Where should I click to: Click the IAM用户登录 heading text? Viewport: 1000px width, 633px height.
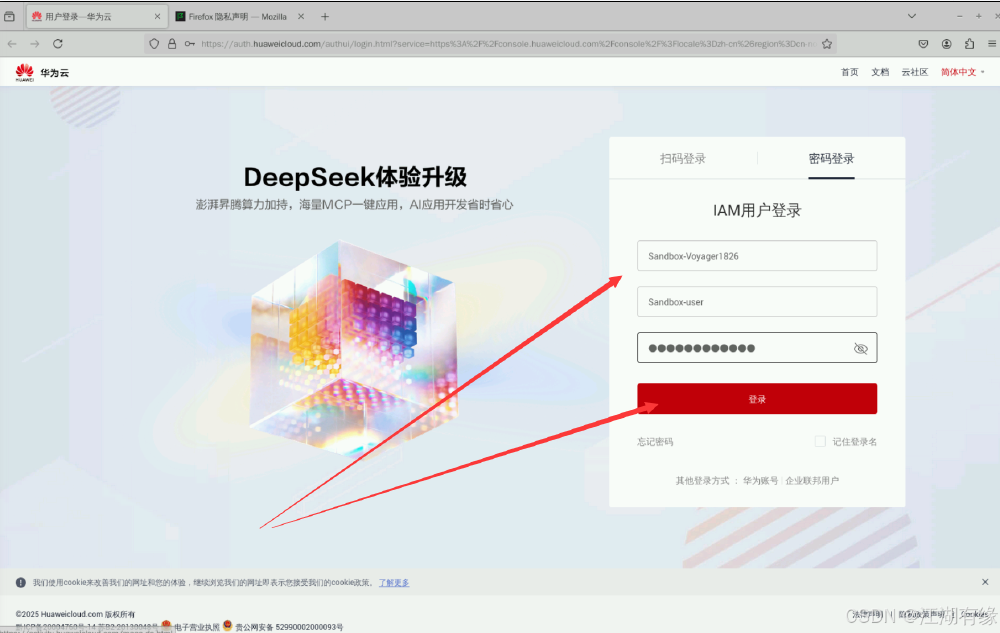[x=757, y=210]
